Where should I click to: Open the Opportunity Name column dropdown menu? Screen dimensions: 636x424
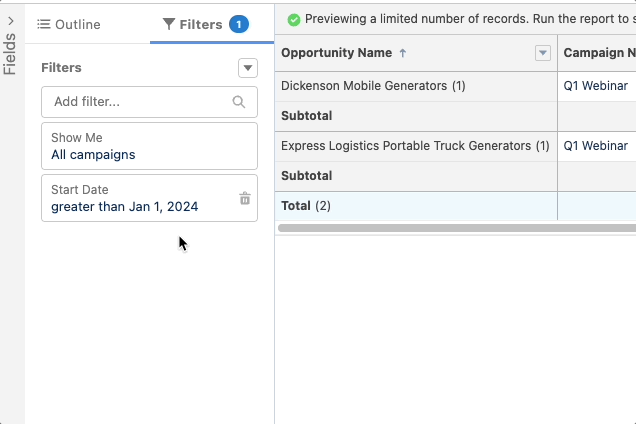[543, 53]
